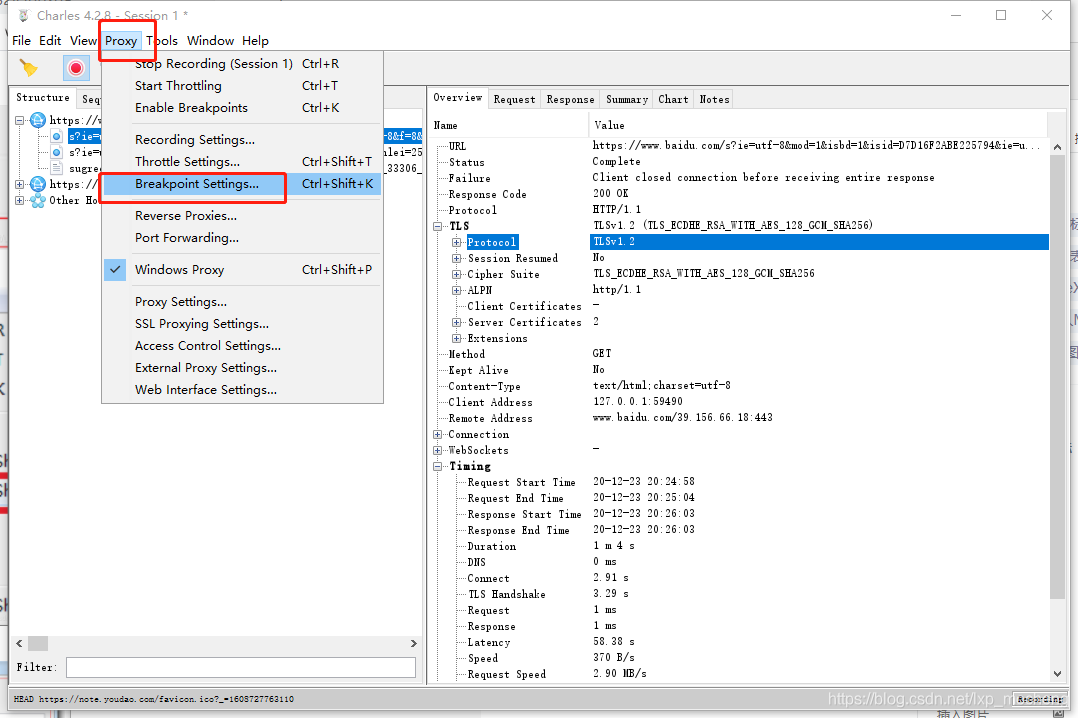This screenshot has height=718, width=1078.
Task: Toggle the Windows Proxy checkmark
Action: [x=116, y=270]
